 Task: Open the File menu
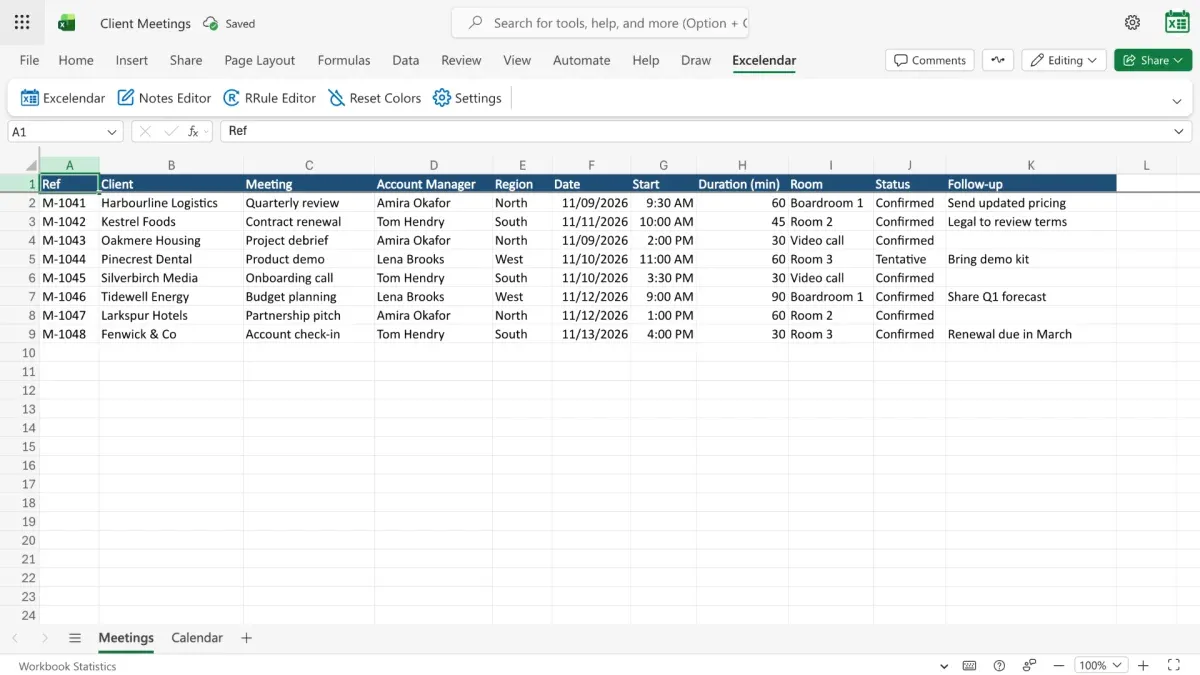(30, 60)
